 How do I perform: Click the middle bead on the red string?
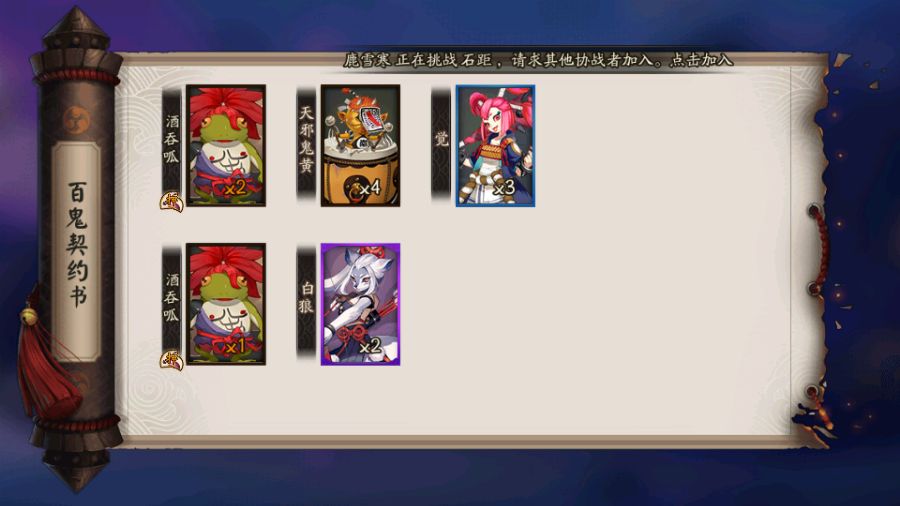point(813,287)
